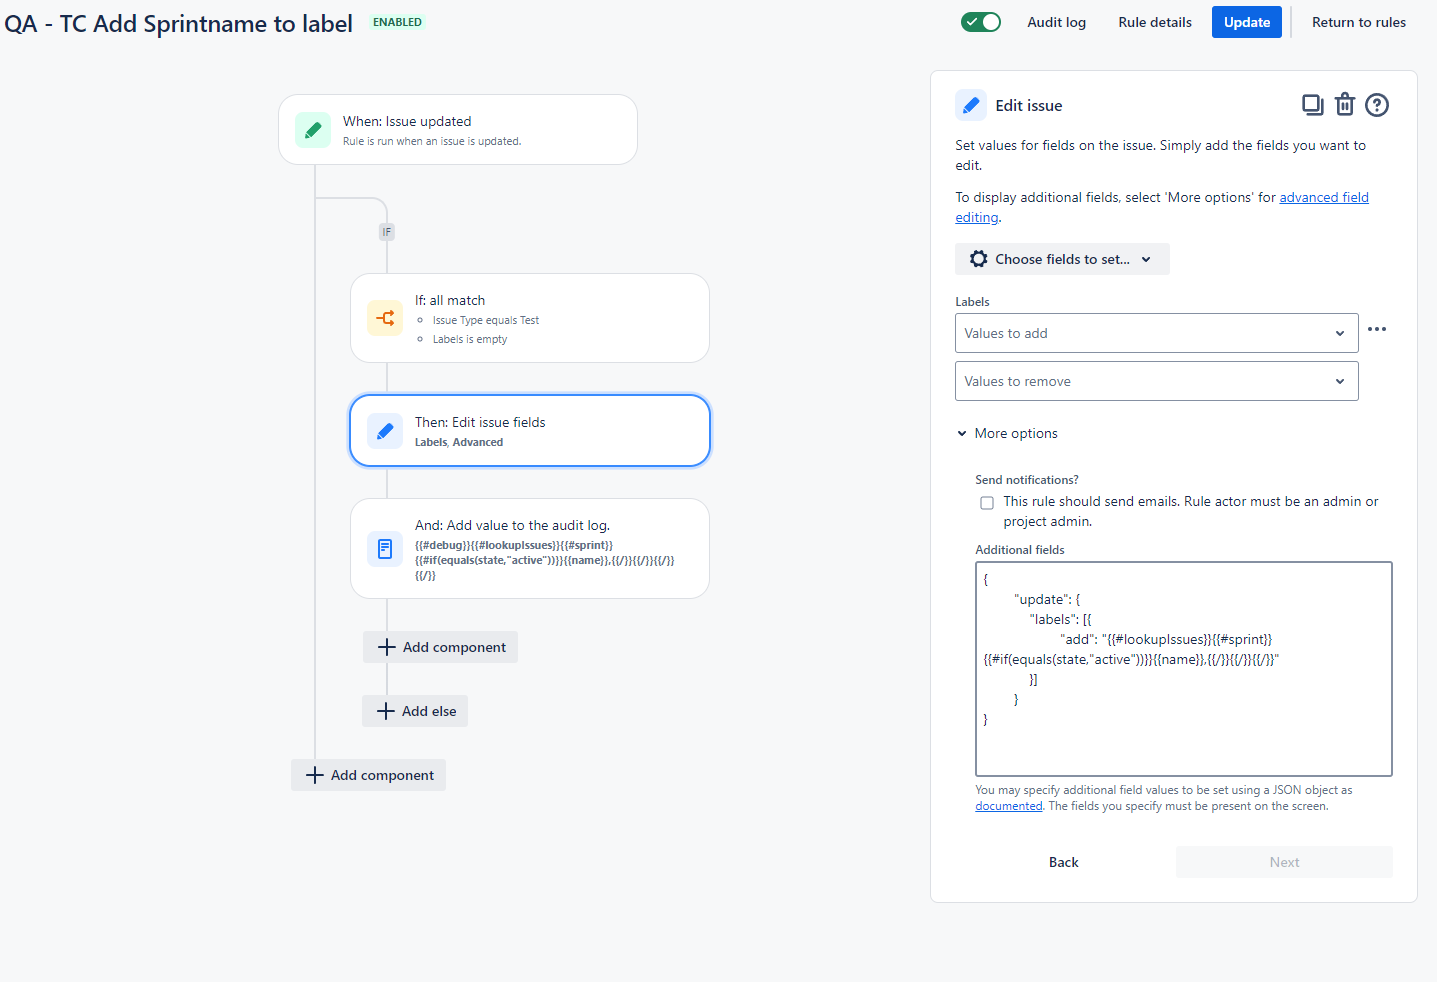Click the orange condition branch icon

[x=385, y=318]
